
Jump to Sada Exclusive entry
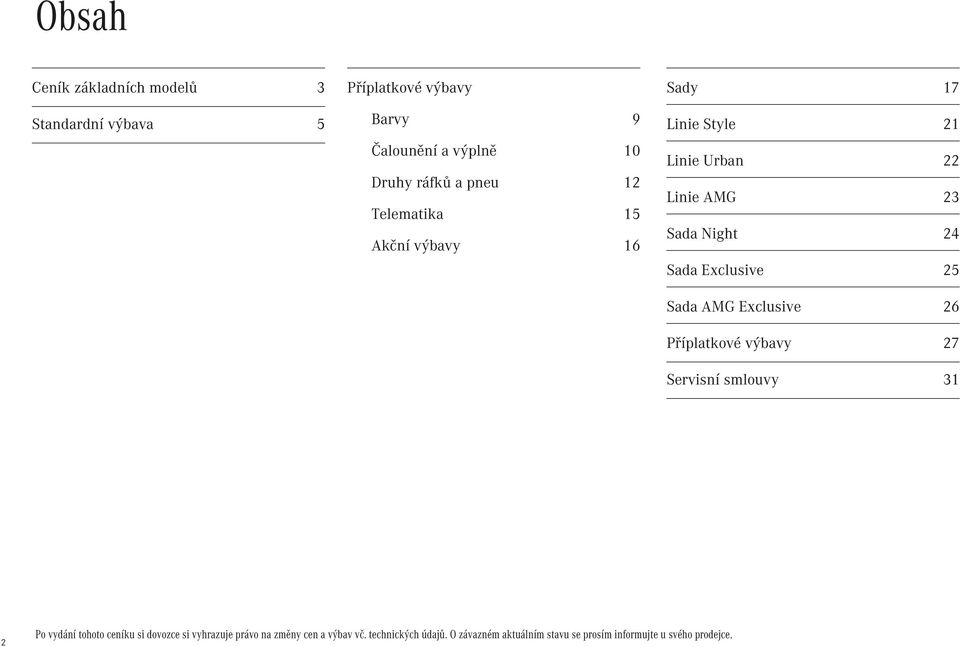(x=812, y=270)
